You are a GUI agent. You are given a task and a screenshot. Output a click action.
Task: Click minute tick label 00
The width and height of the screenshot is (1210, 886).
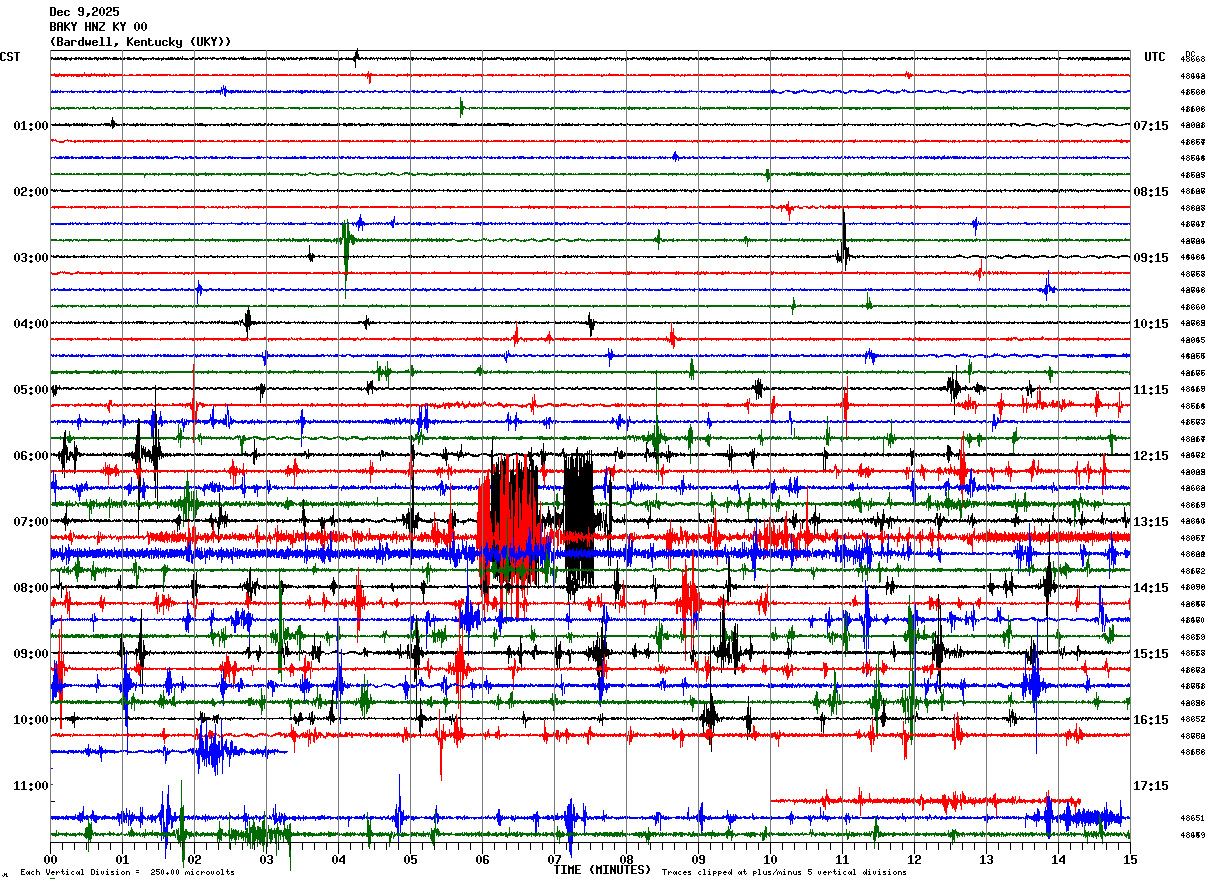click(51, 859)
